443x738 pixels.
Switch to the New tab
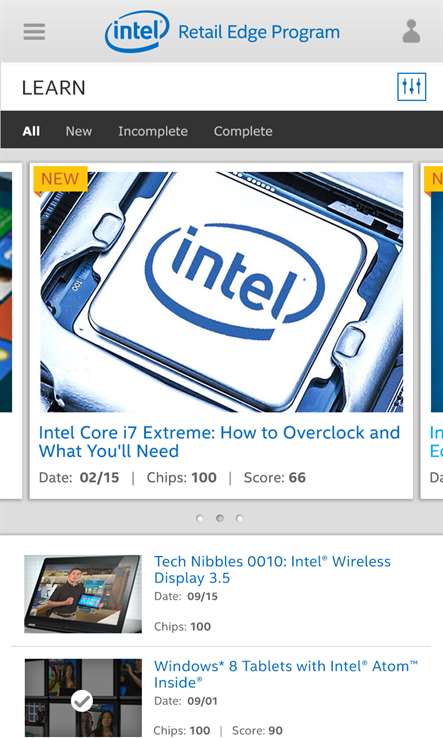point(79,131)
